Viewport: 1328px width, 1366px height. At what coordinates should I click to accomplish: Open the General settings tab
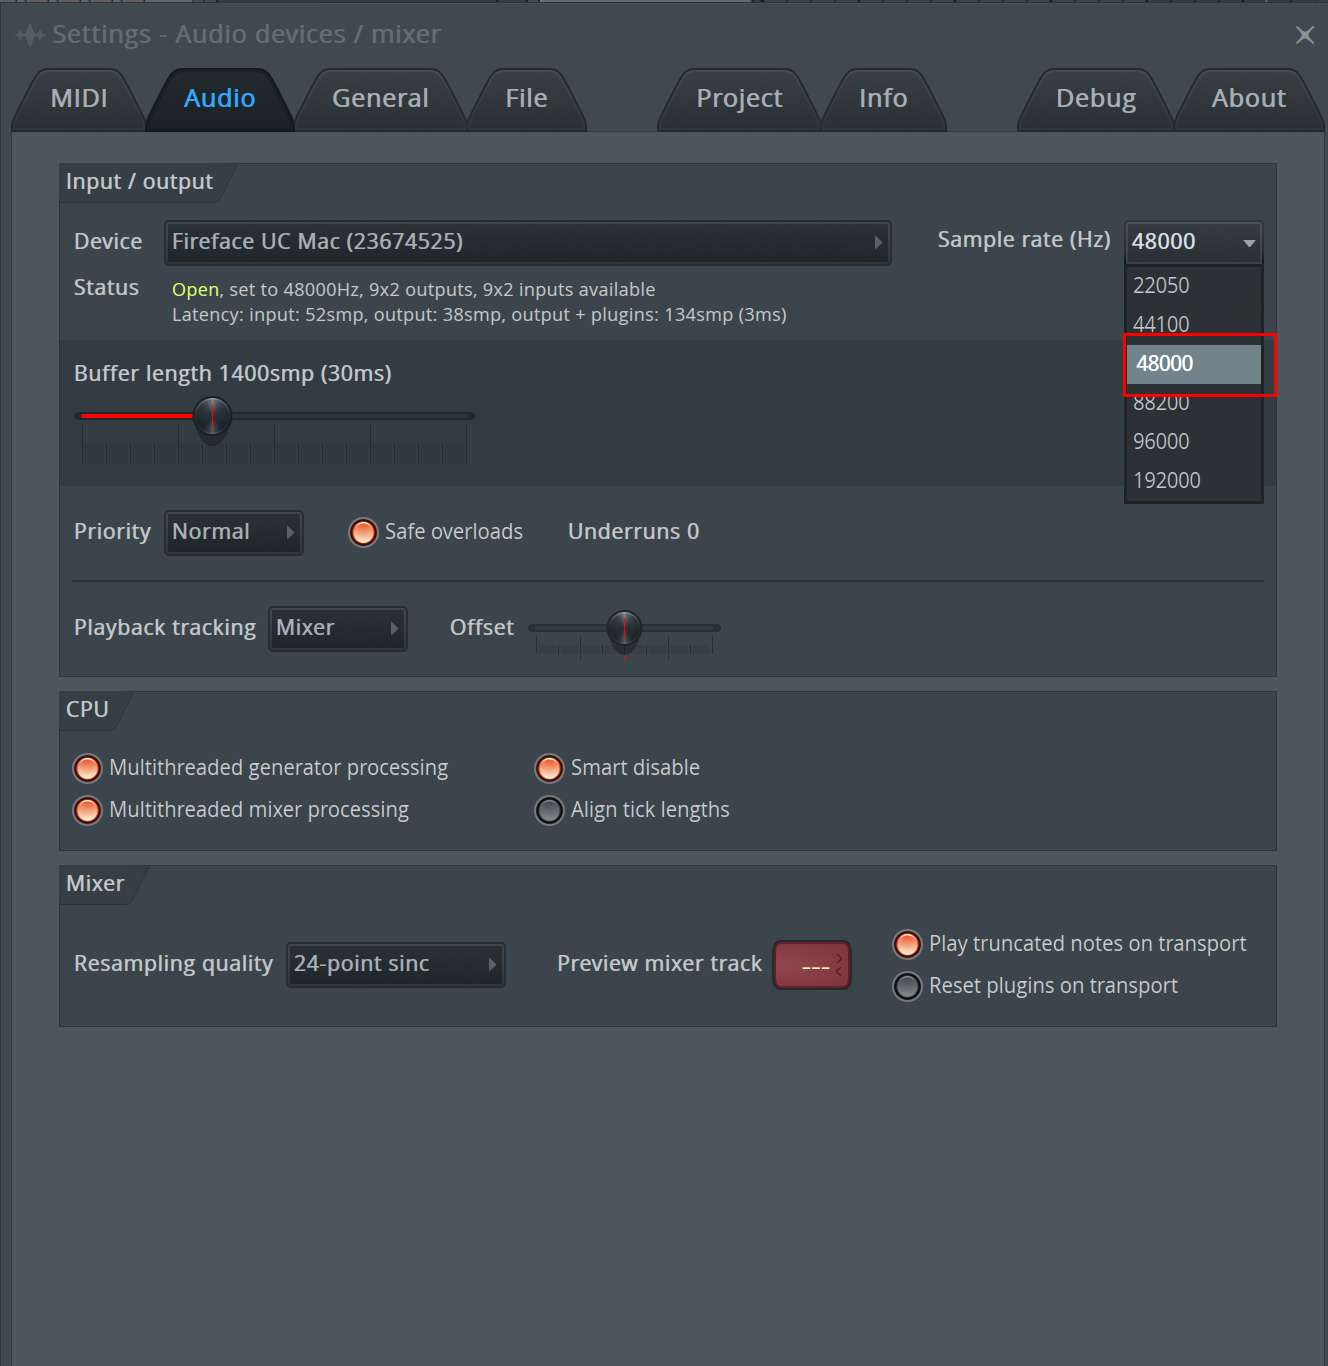[380, 99]
